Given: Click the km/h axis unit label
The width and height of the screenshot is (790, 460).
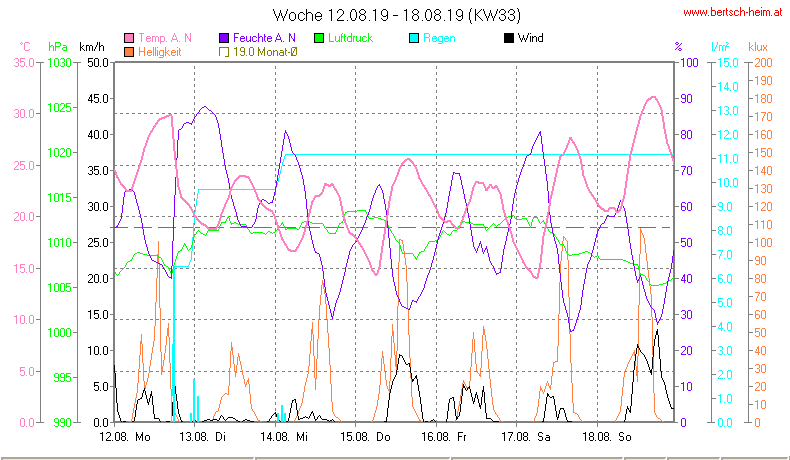Looking at the screenshot, I should coord(92,47).
